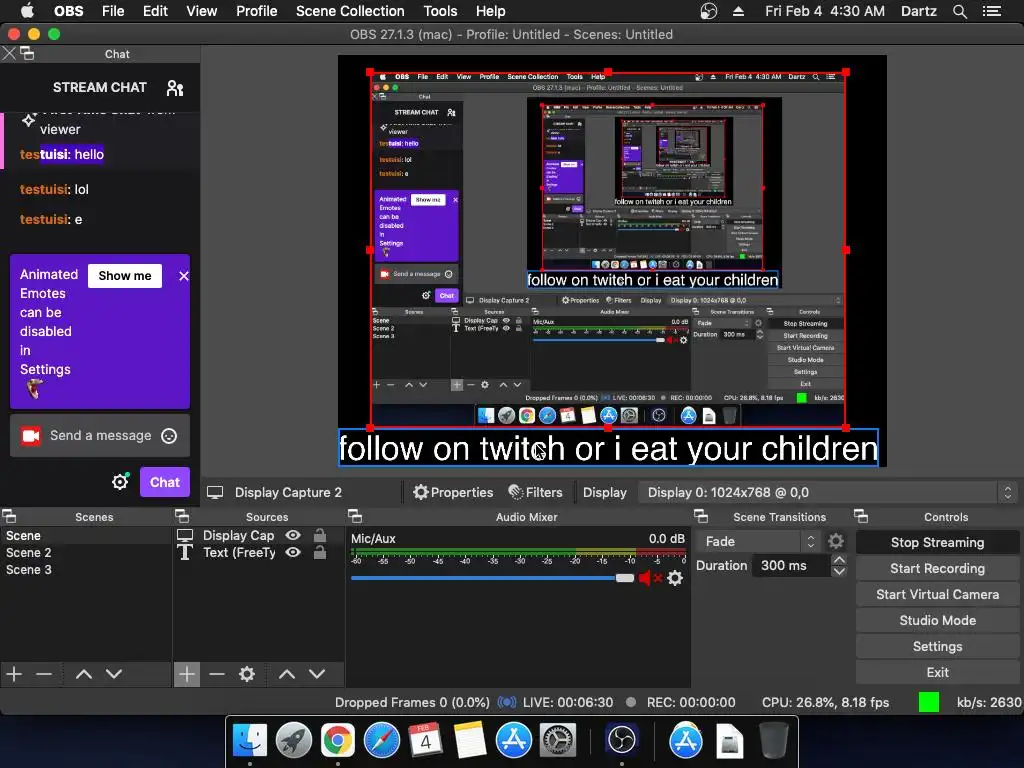Image resolution: width=1024 pixels, height=768 pixels.
Task: Increase transition Duration with up stepper
Action: (x=839, y=560)
